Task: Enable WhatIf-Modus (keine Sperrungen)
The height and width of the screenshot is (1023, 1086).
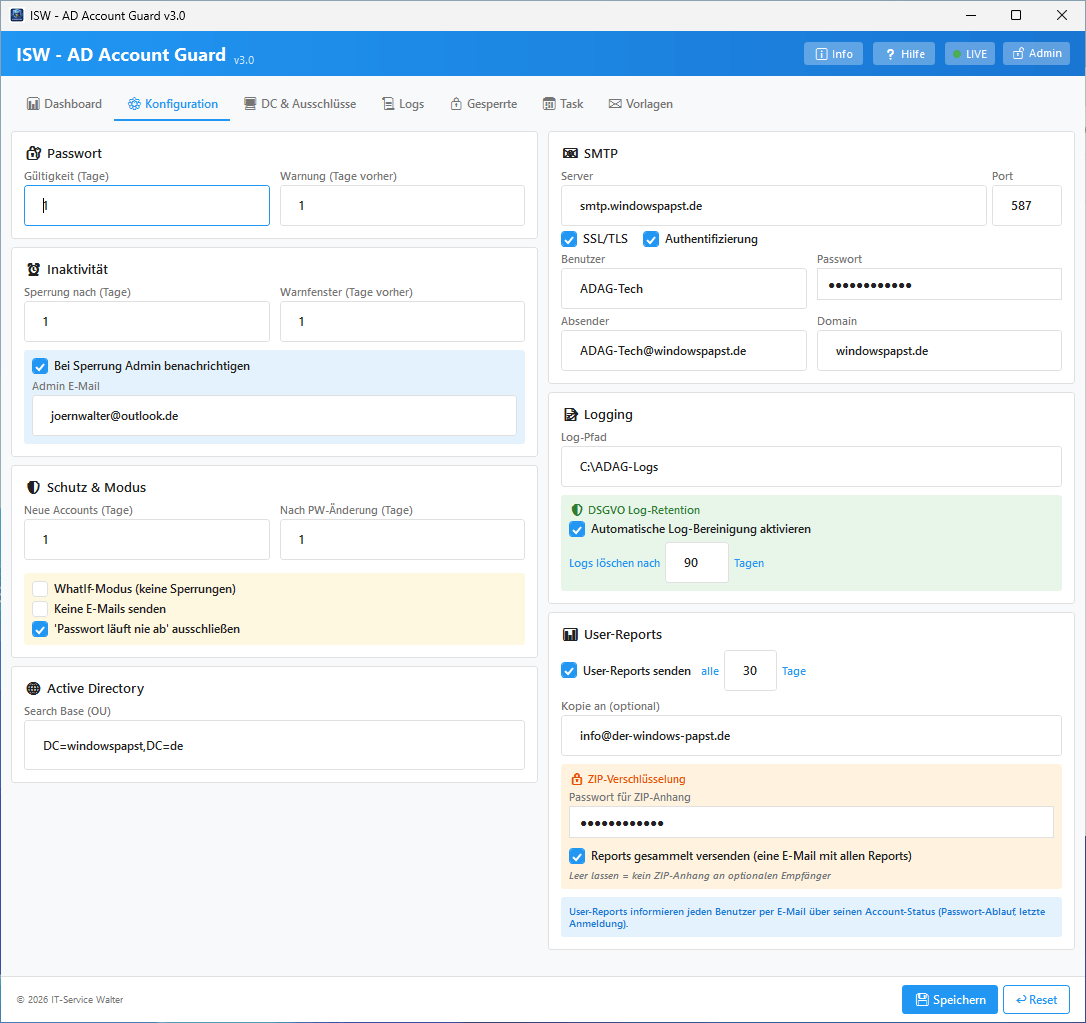Action: click(41, 589)
